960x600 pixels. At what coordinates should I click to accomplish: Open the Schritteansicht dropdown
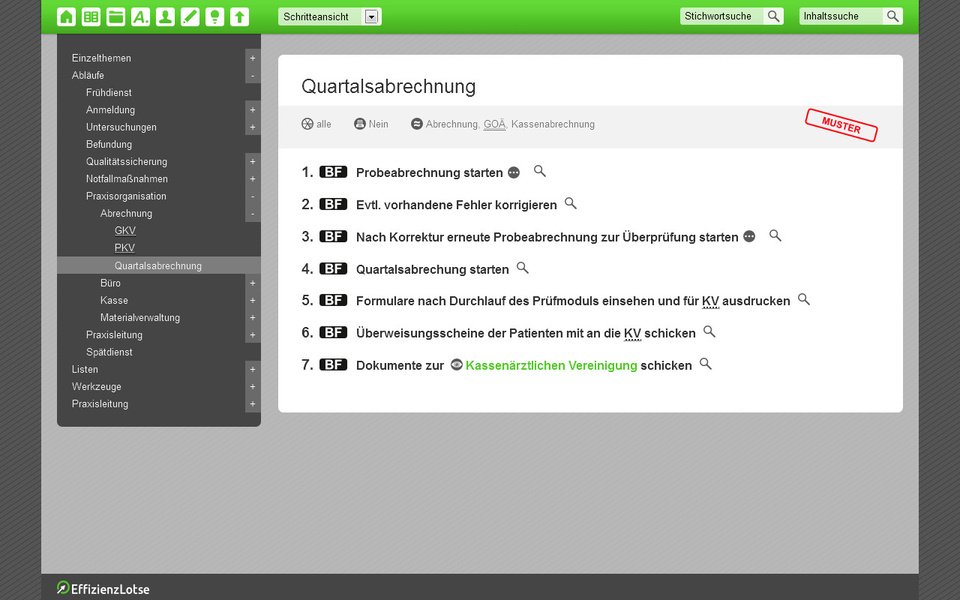coord(371,17)
